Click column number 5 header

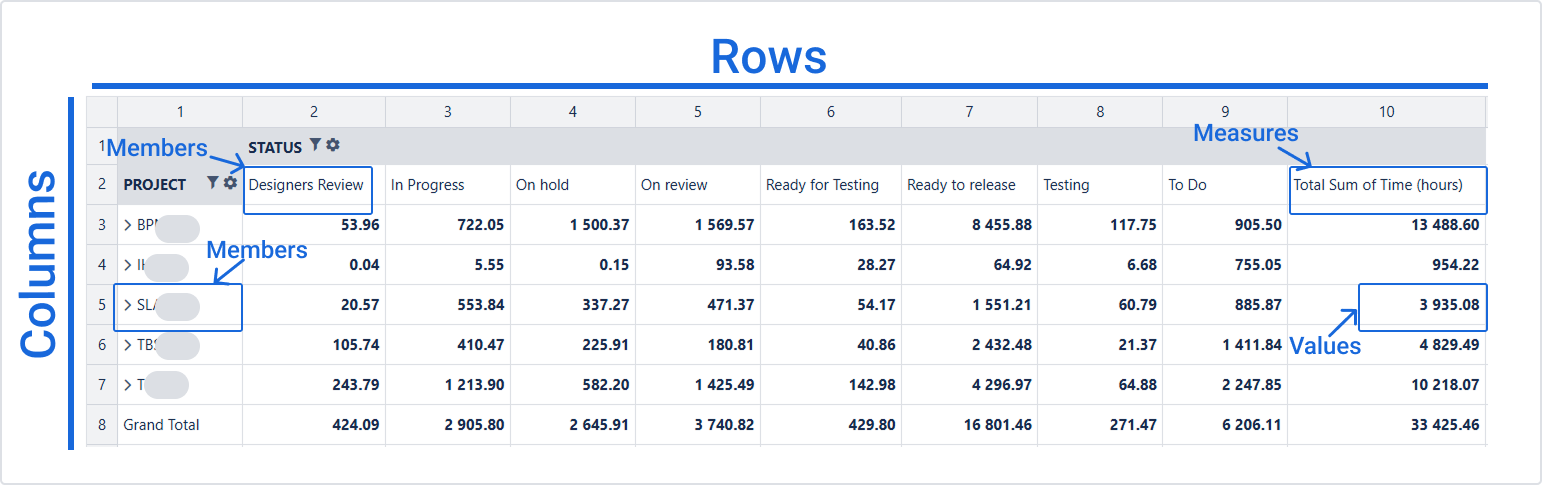(x=698, y=112)
